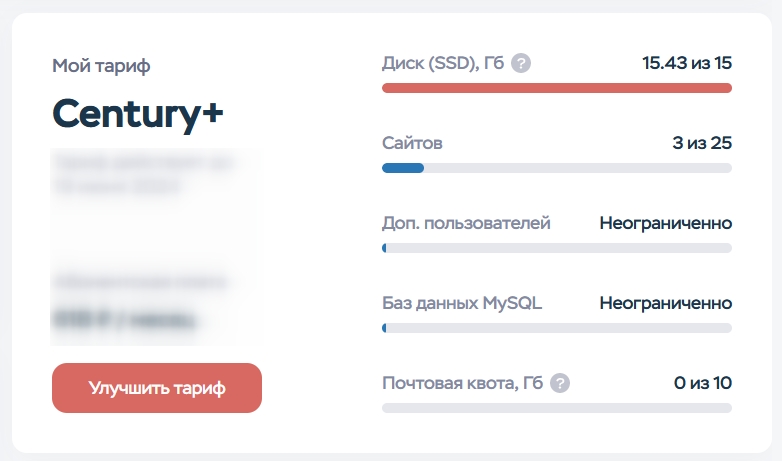
Task: Open help icon next to Почтовая квота
Action: (x=560, y=383)
